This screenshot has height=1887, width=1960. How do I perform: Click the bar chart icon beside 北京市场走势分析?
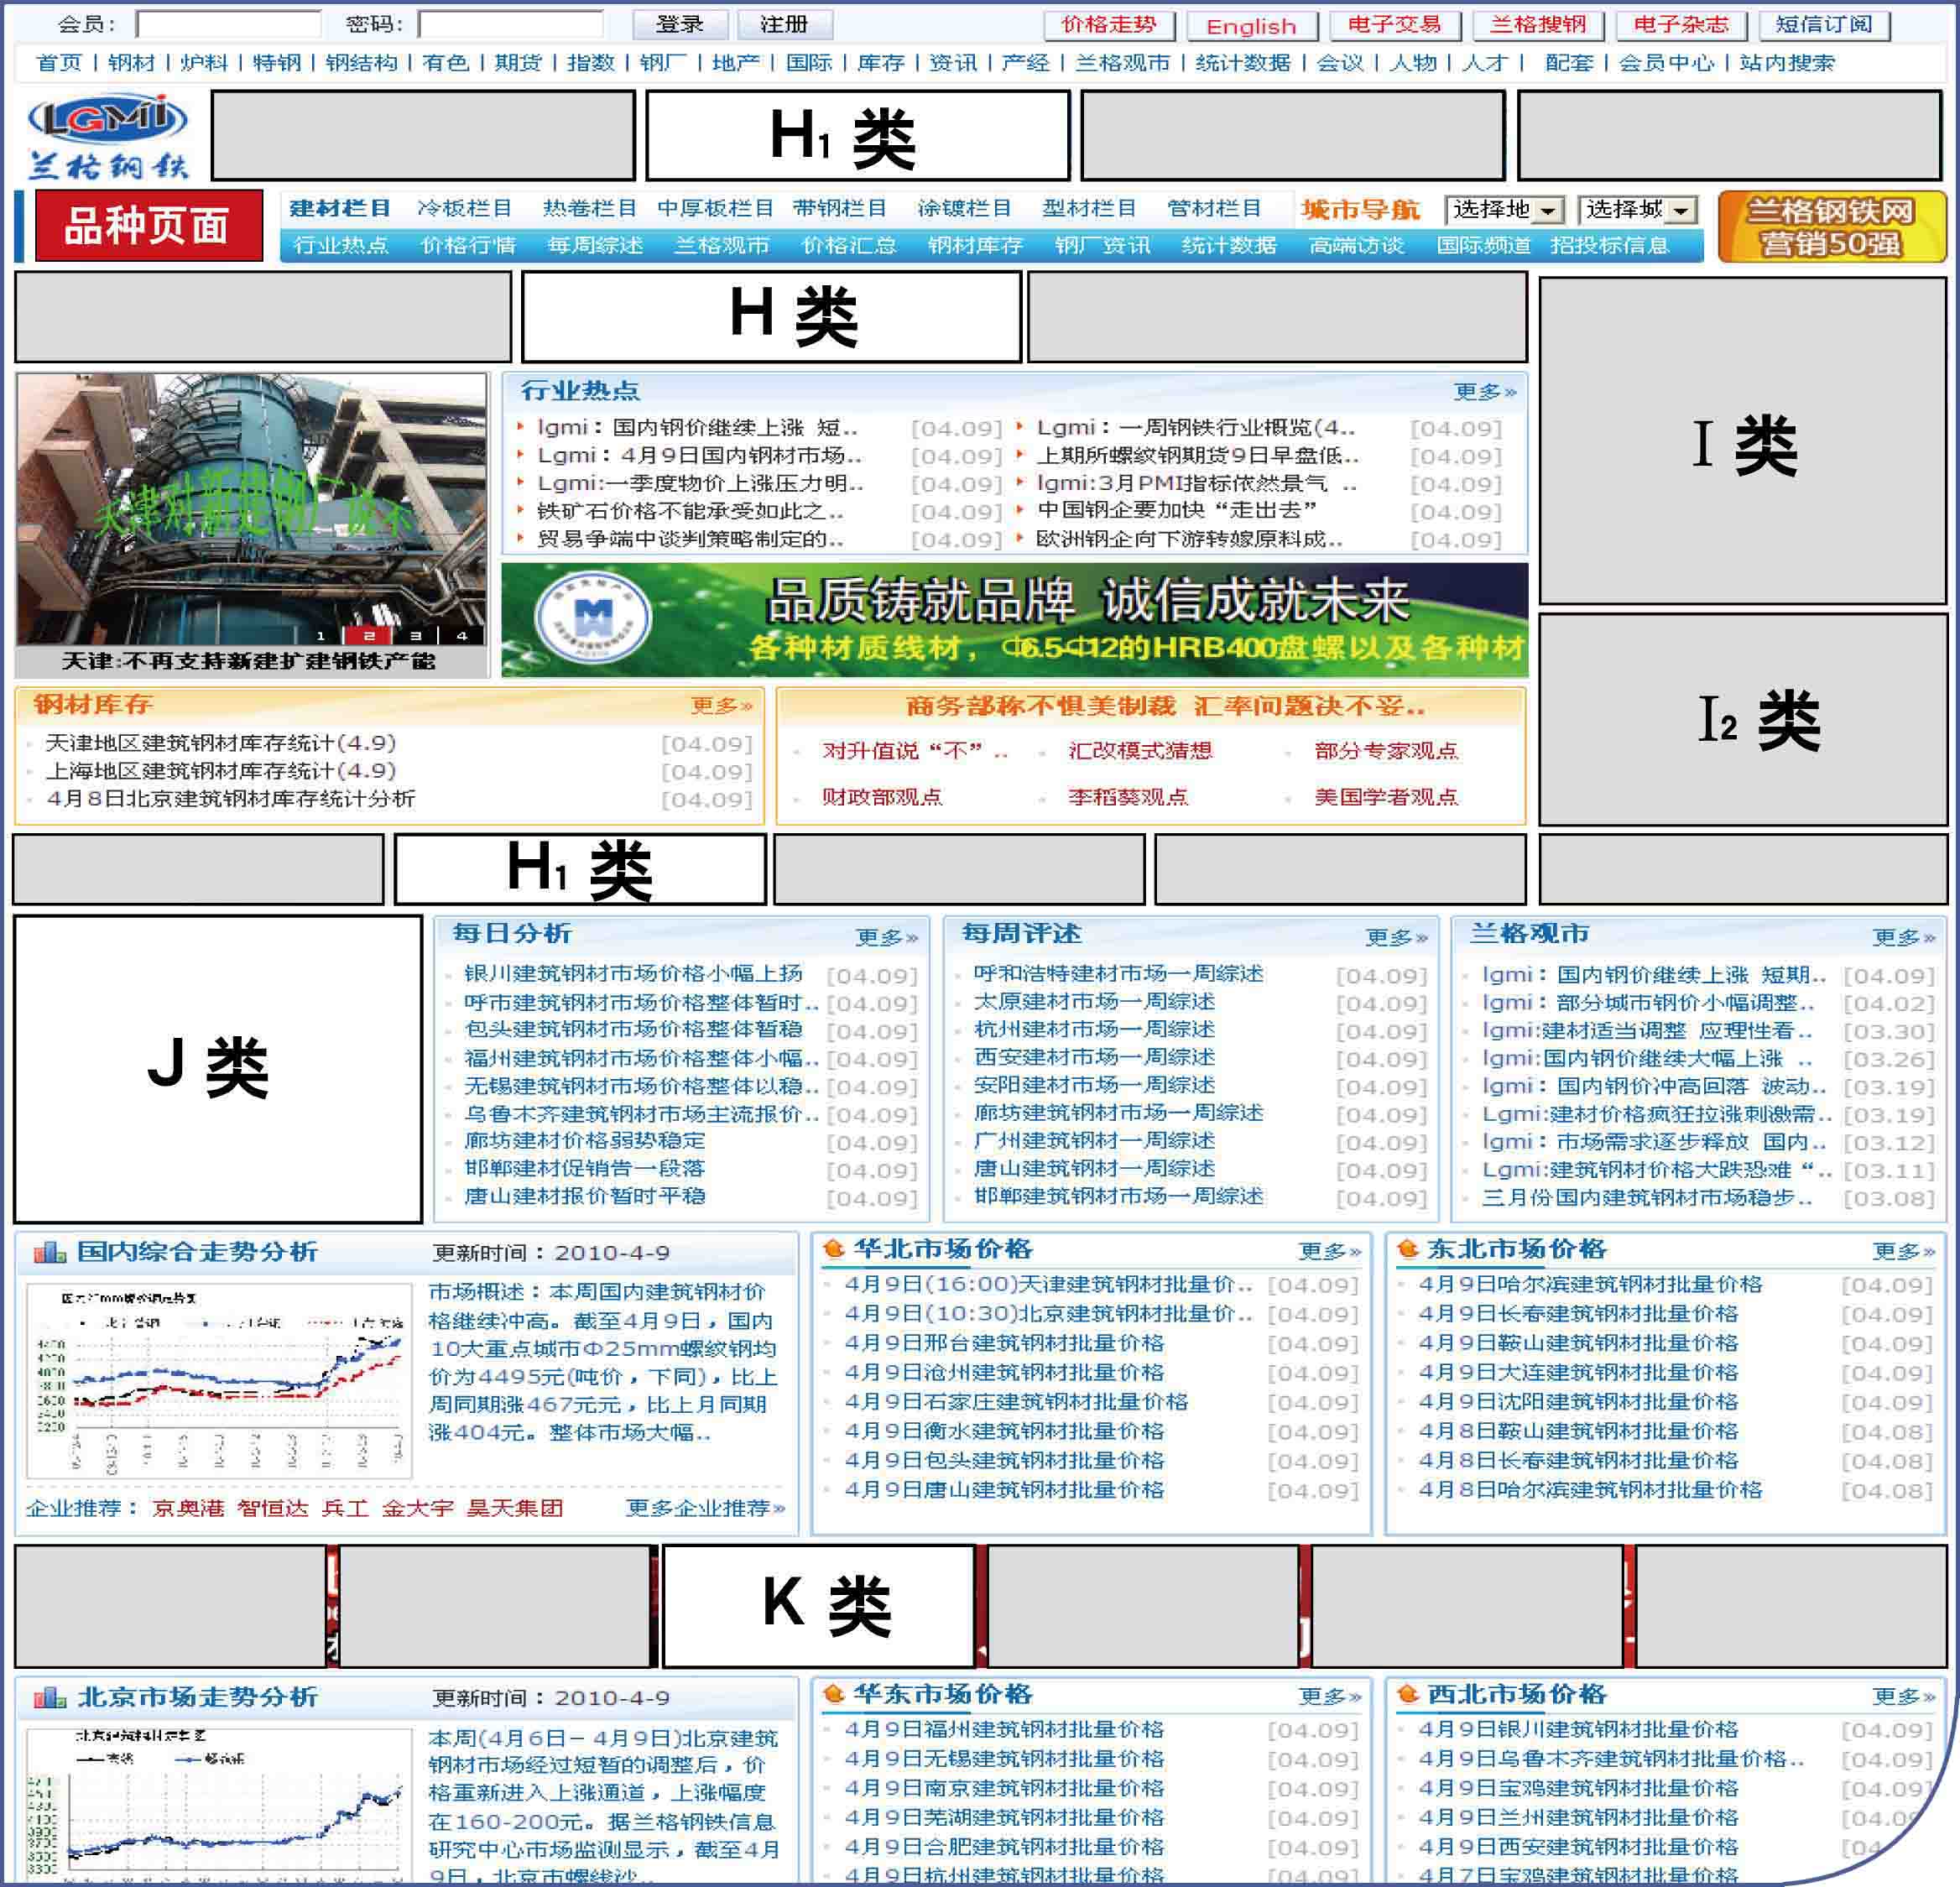tap(50, 1697)
